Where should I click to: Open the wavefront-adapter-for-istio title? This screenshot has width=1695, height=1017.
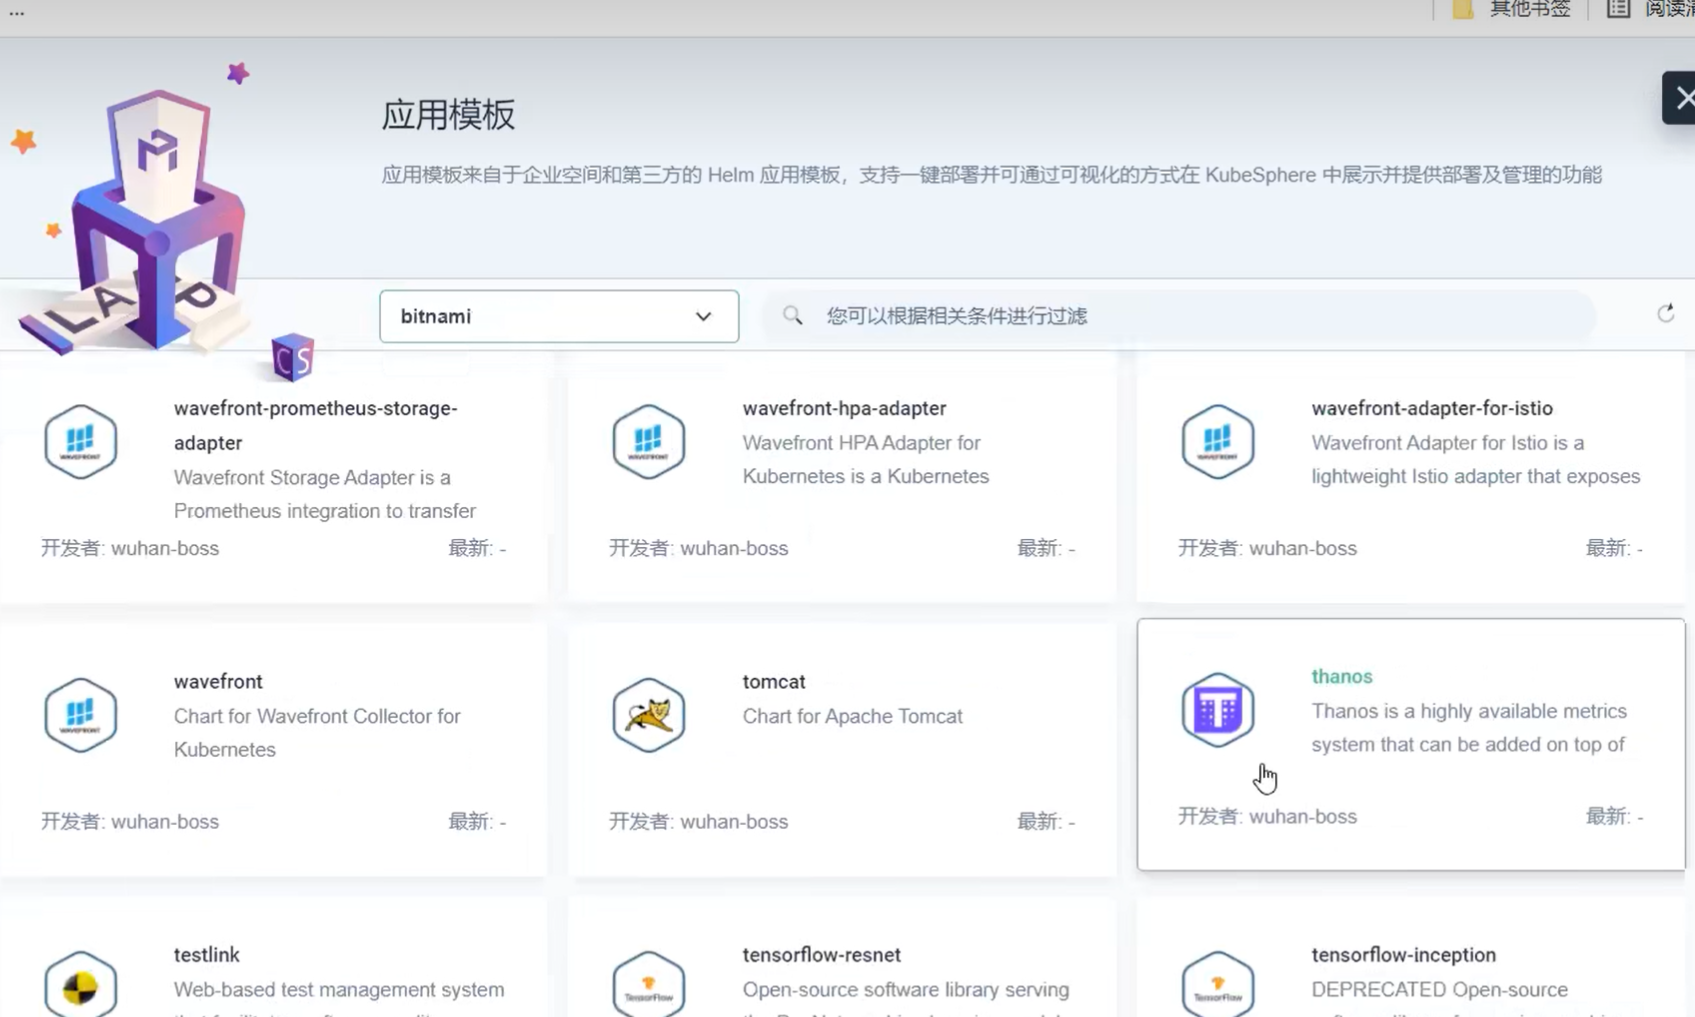pos(1432,408)
